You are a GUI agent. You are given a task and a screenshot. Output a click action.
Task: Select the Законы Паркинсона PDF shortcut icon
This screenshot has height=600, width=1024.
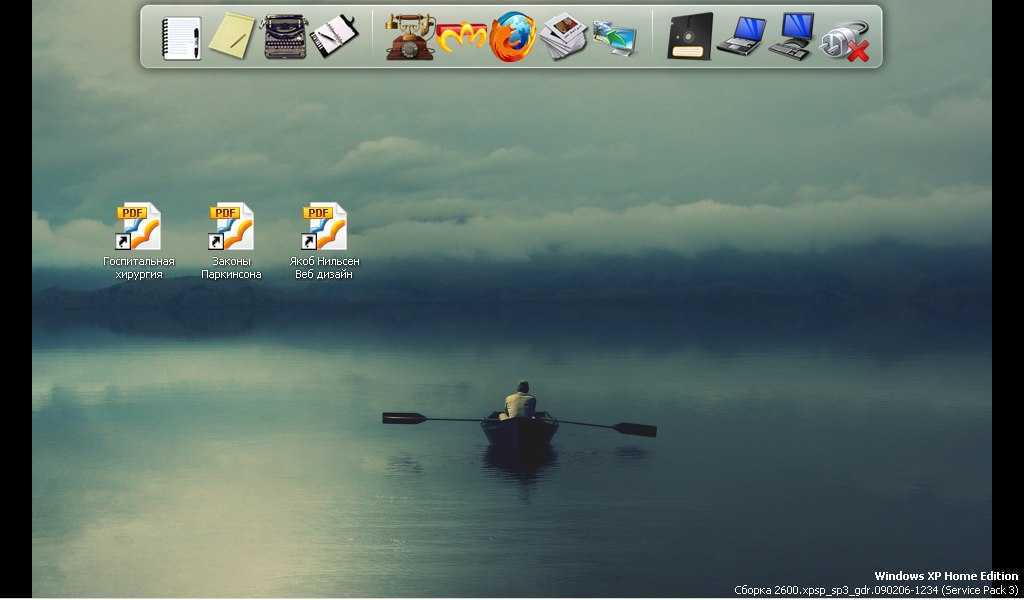click(231, 226)
